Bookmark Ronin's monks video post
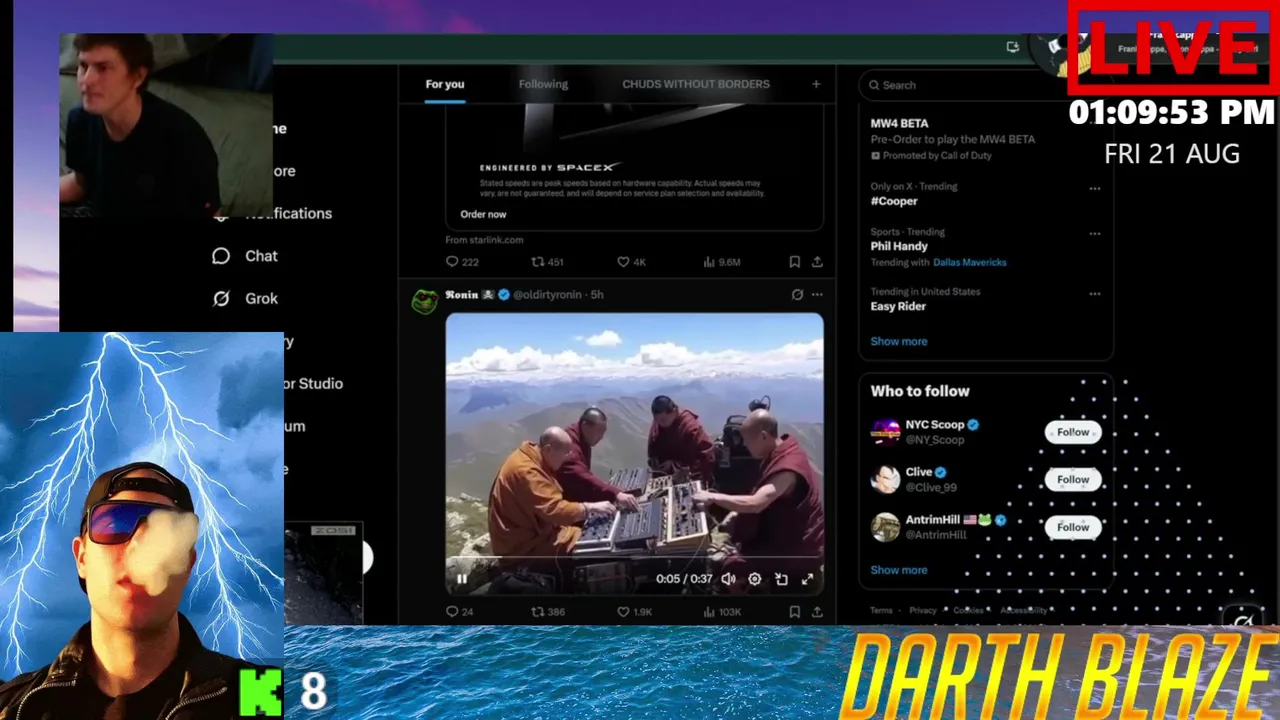The height and width of the screenshot is (720, 1280). [794, 612]
